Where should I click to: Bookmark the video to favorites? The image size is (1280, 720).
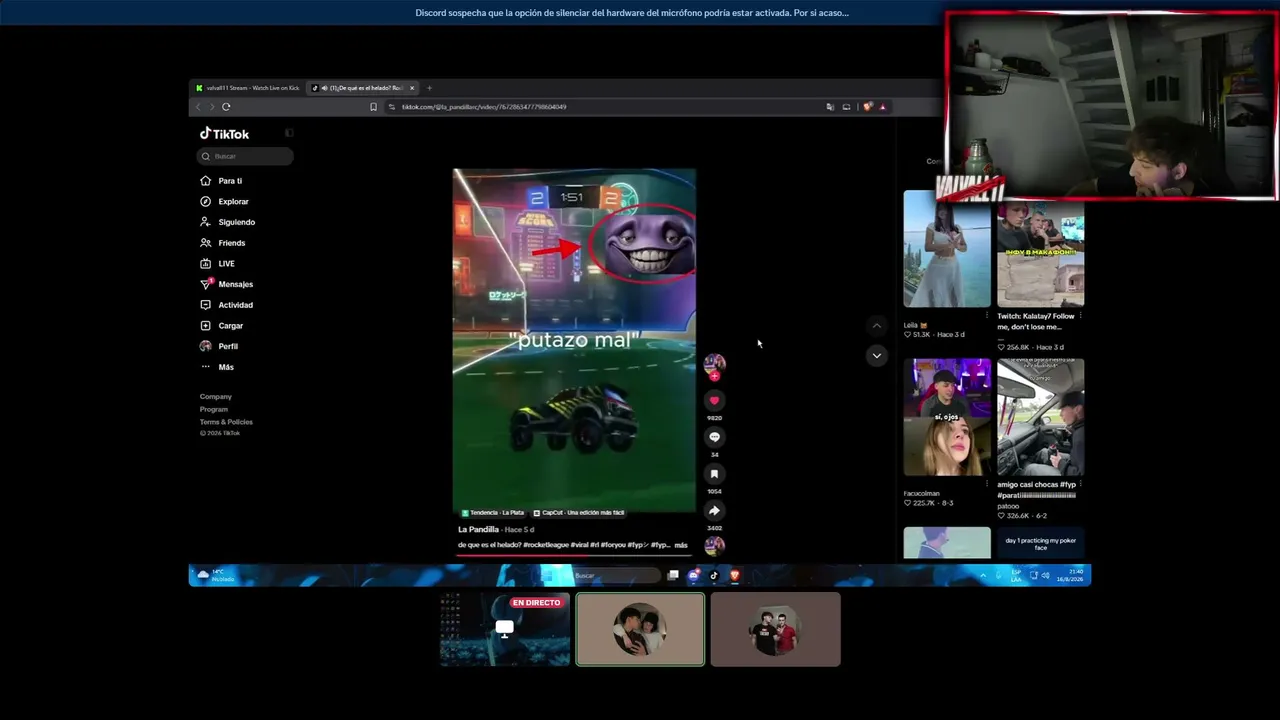coord(714,474)
